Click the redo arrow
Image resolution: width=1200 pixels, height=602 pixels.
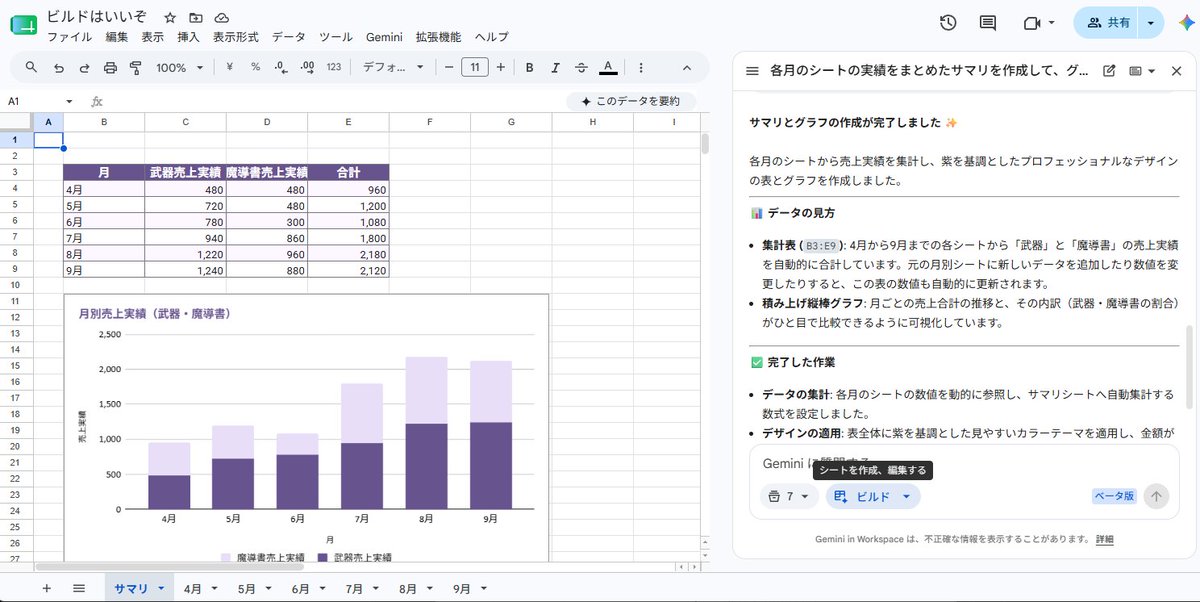click(84, 67)
